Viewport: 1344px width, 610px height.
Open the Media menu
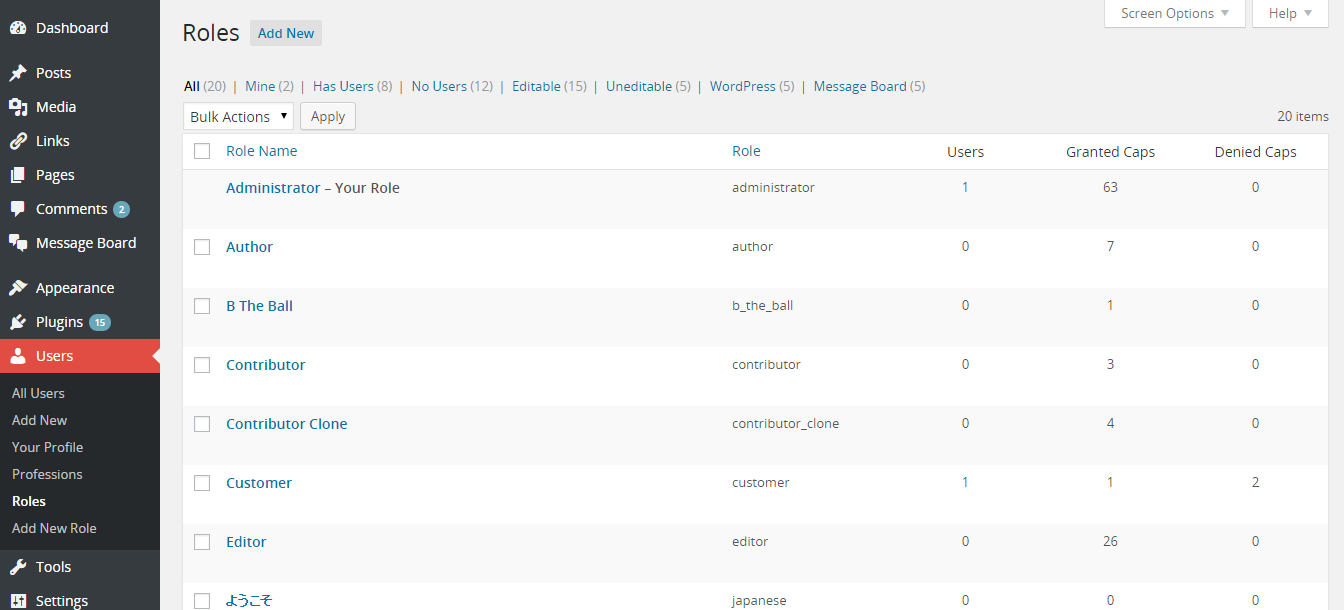pyautogui.click(x=80, y=107)
